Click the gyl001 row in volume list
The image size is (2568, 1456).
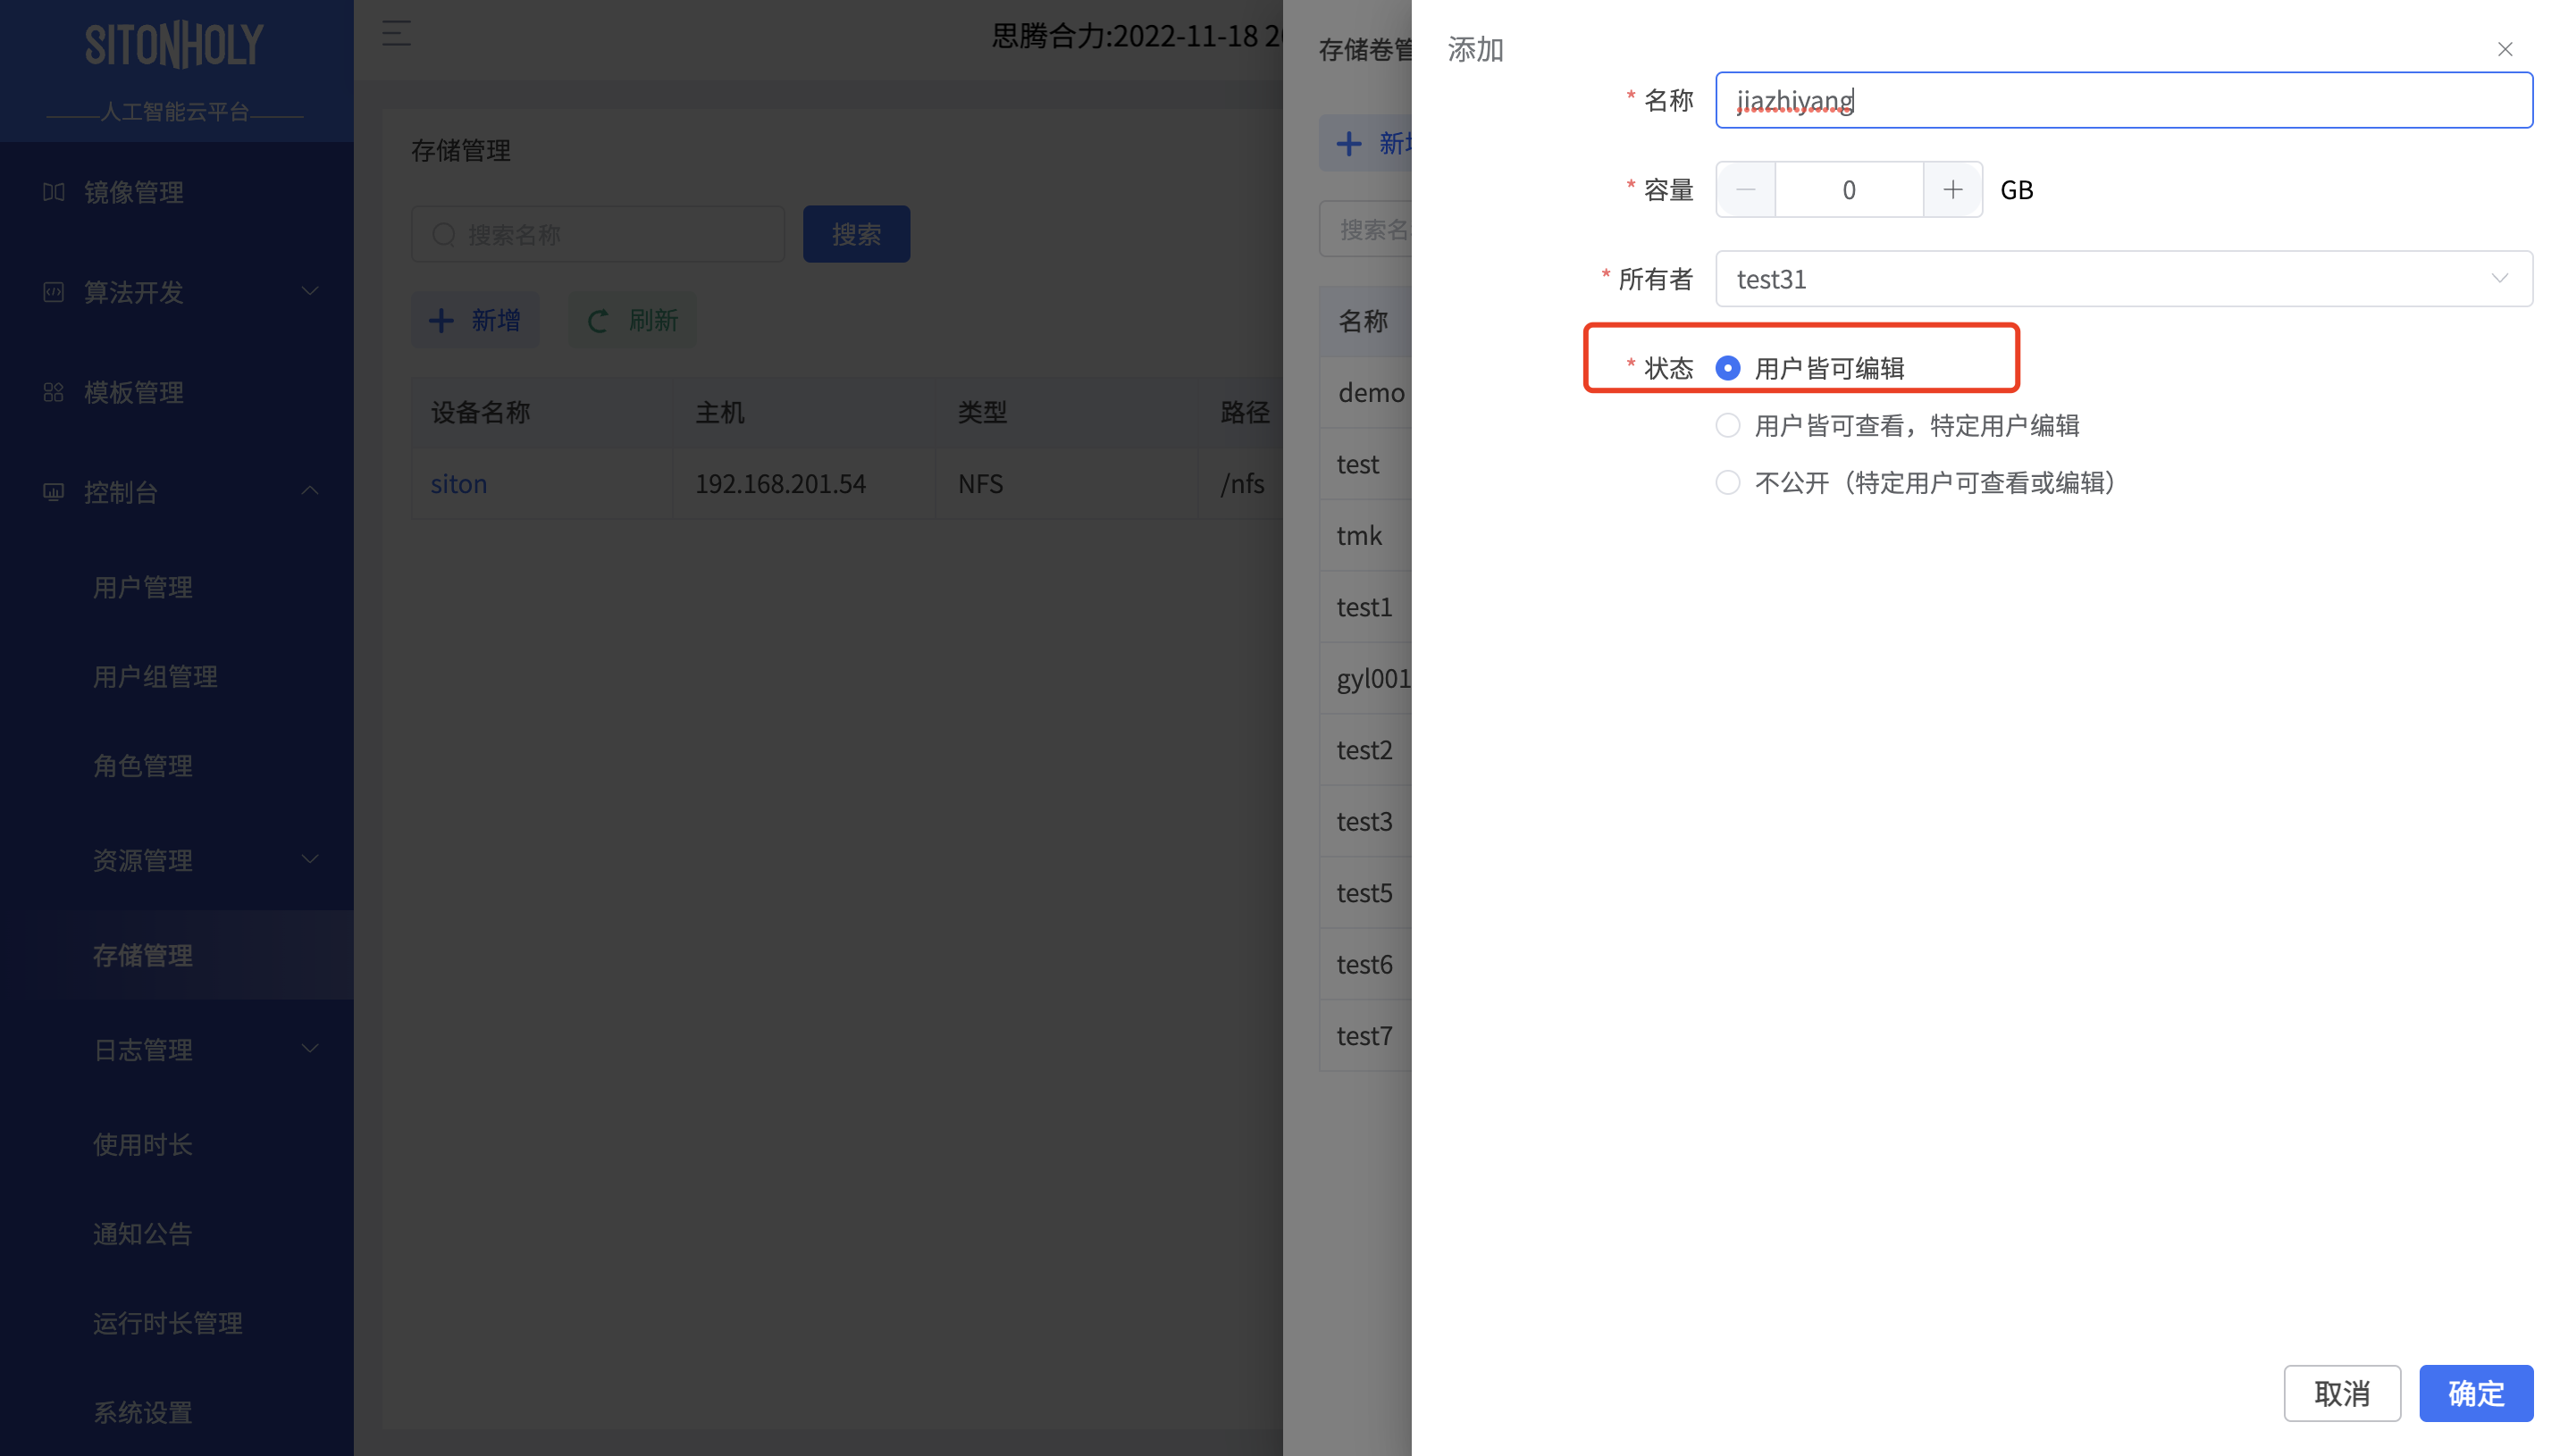click(1366, 678)
